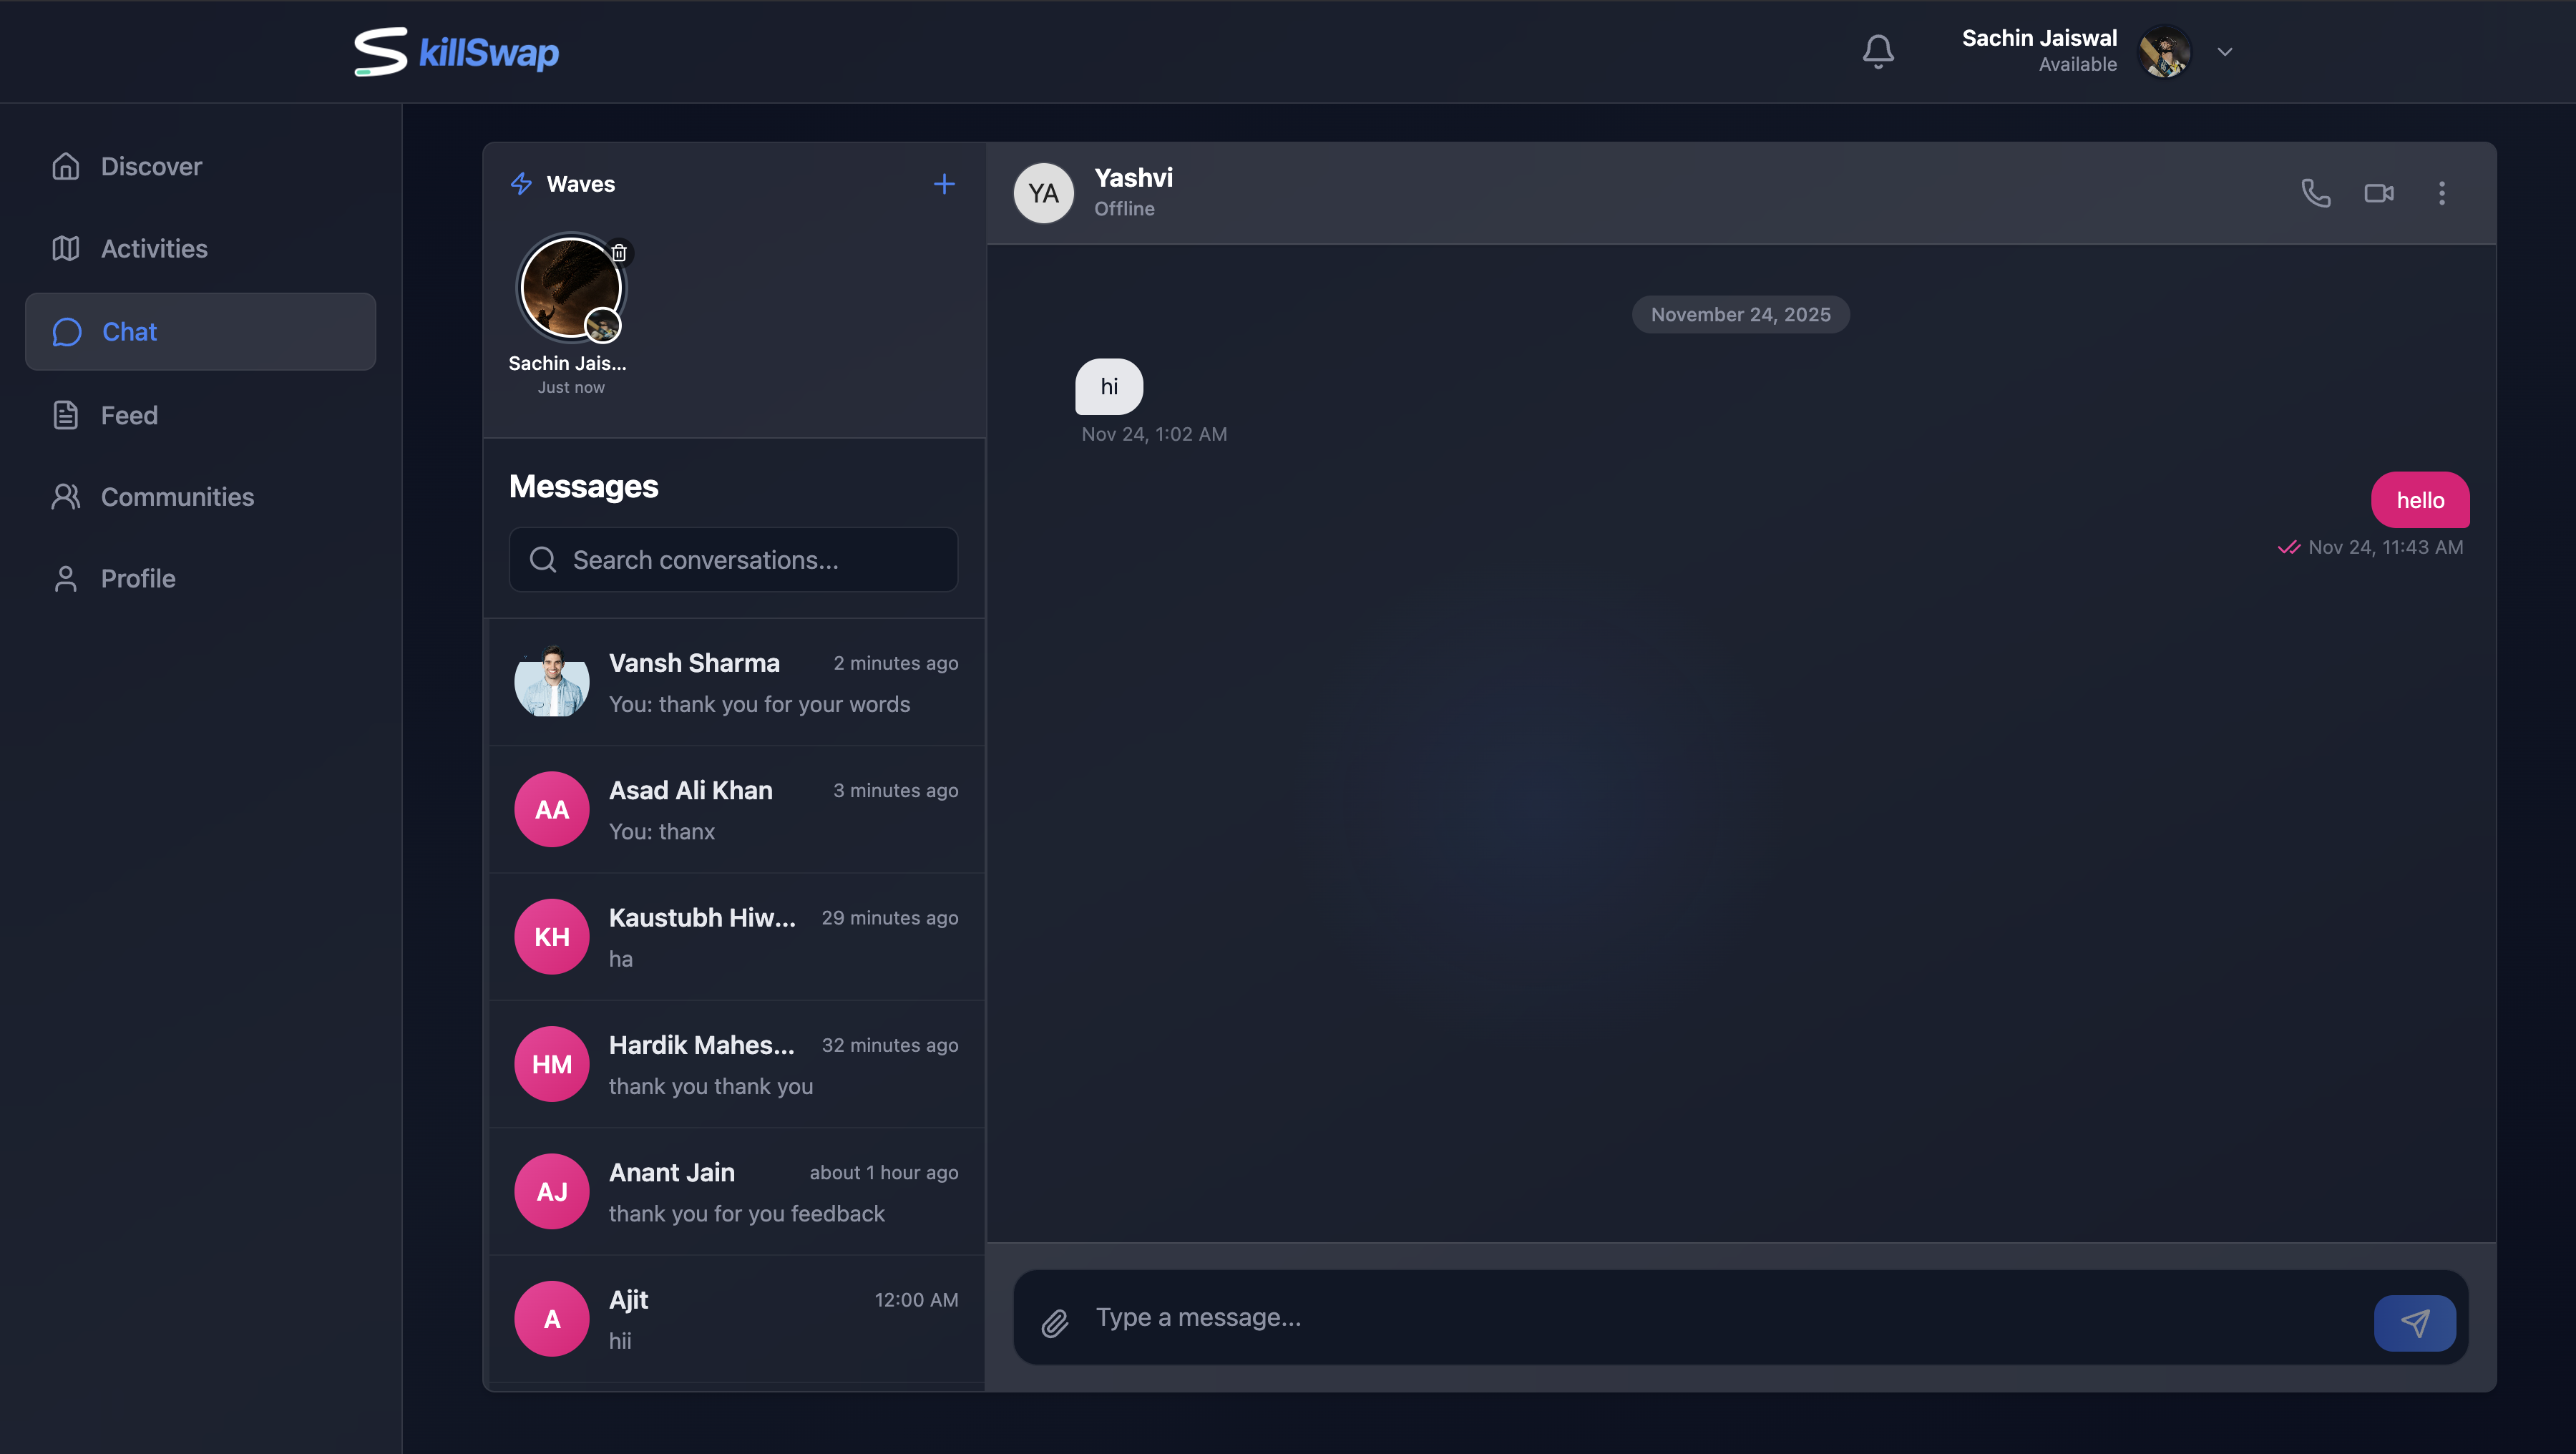This screenshot has height=1454, width=2576.
Task: Click the SkillSwap logo
Action: [457, 52]
